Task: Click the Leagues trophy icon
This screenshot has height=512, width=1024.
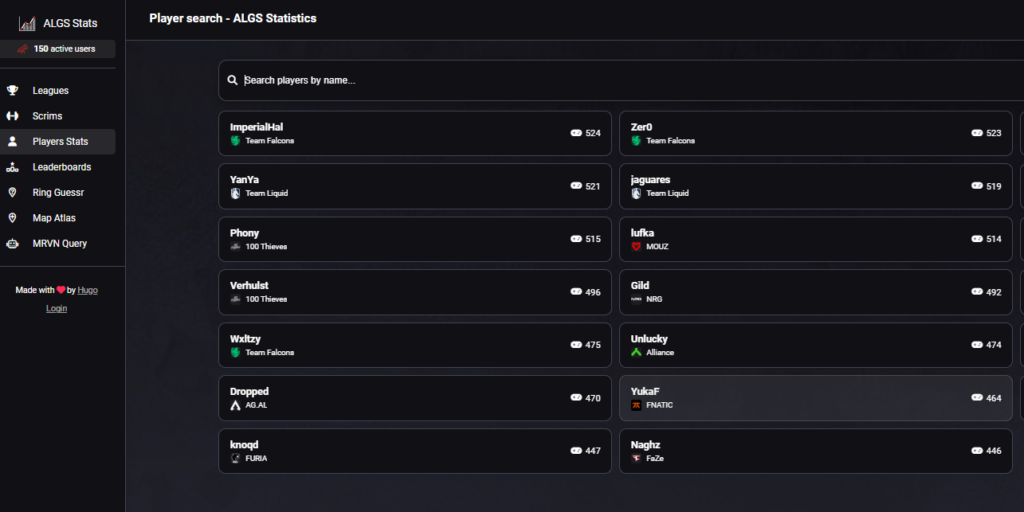Action: pyautogui.click(x=13, y=91)
